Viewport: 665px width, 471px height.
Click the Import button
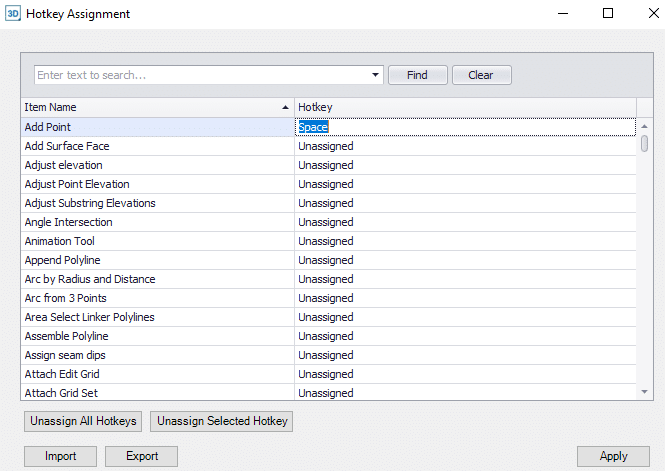[x=60, y=456]
